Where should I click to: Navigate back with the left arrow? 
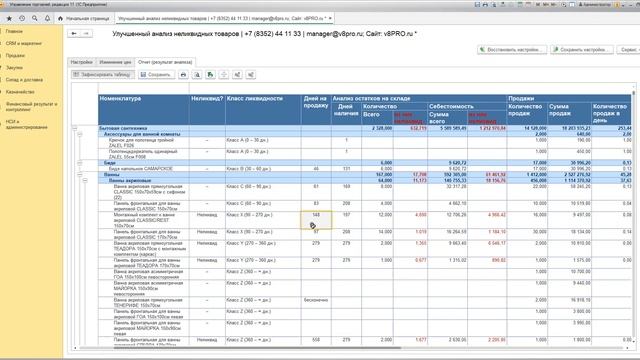click(74, 33)
